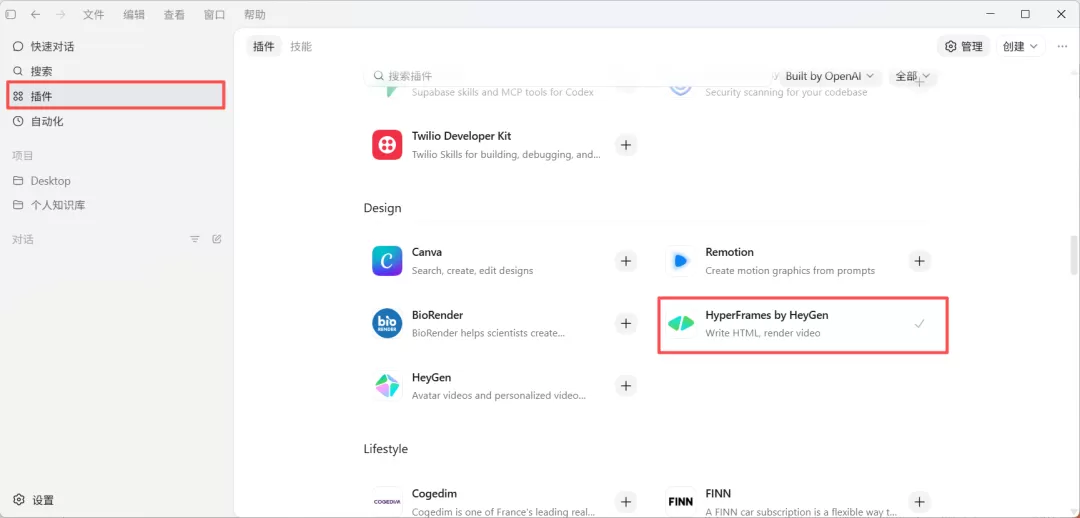Click the HyperFrames by HeyGen logo

(x=681, y=324)
